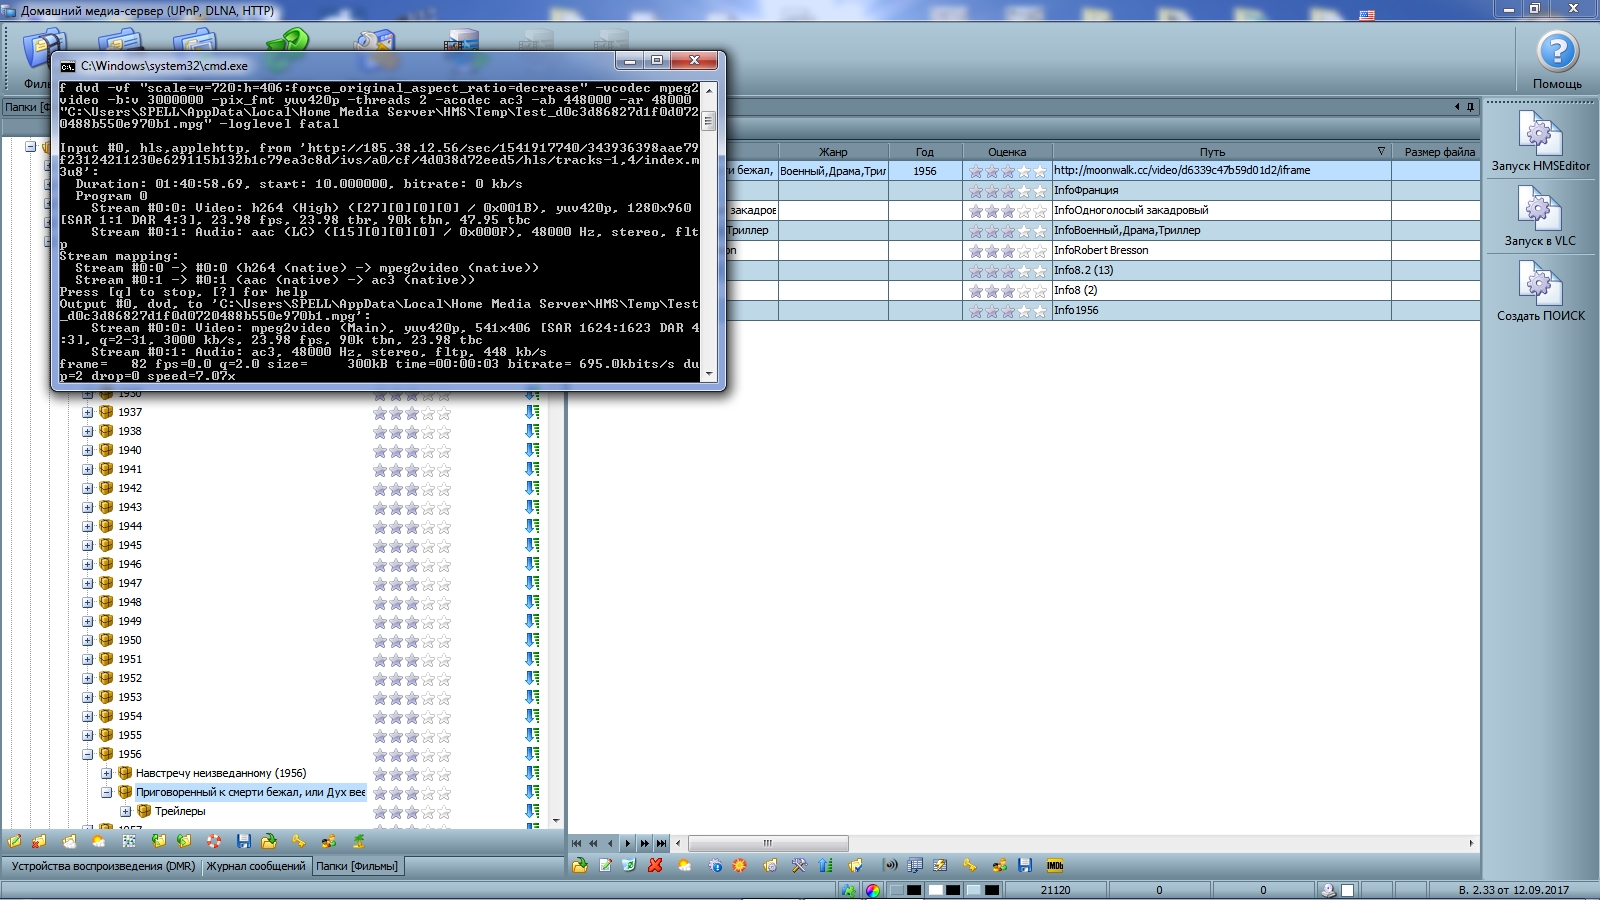Click the black color swatch in status bar
This screenshot has width=1600, height=900.
[914, 890]
